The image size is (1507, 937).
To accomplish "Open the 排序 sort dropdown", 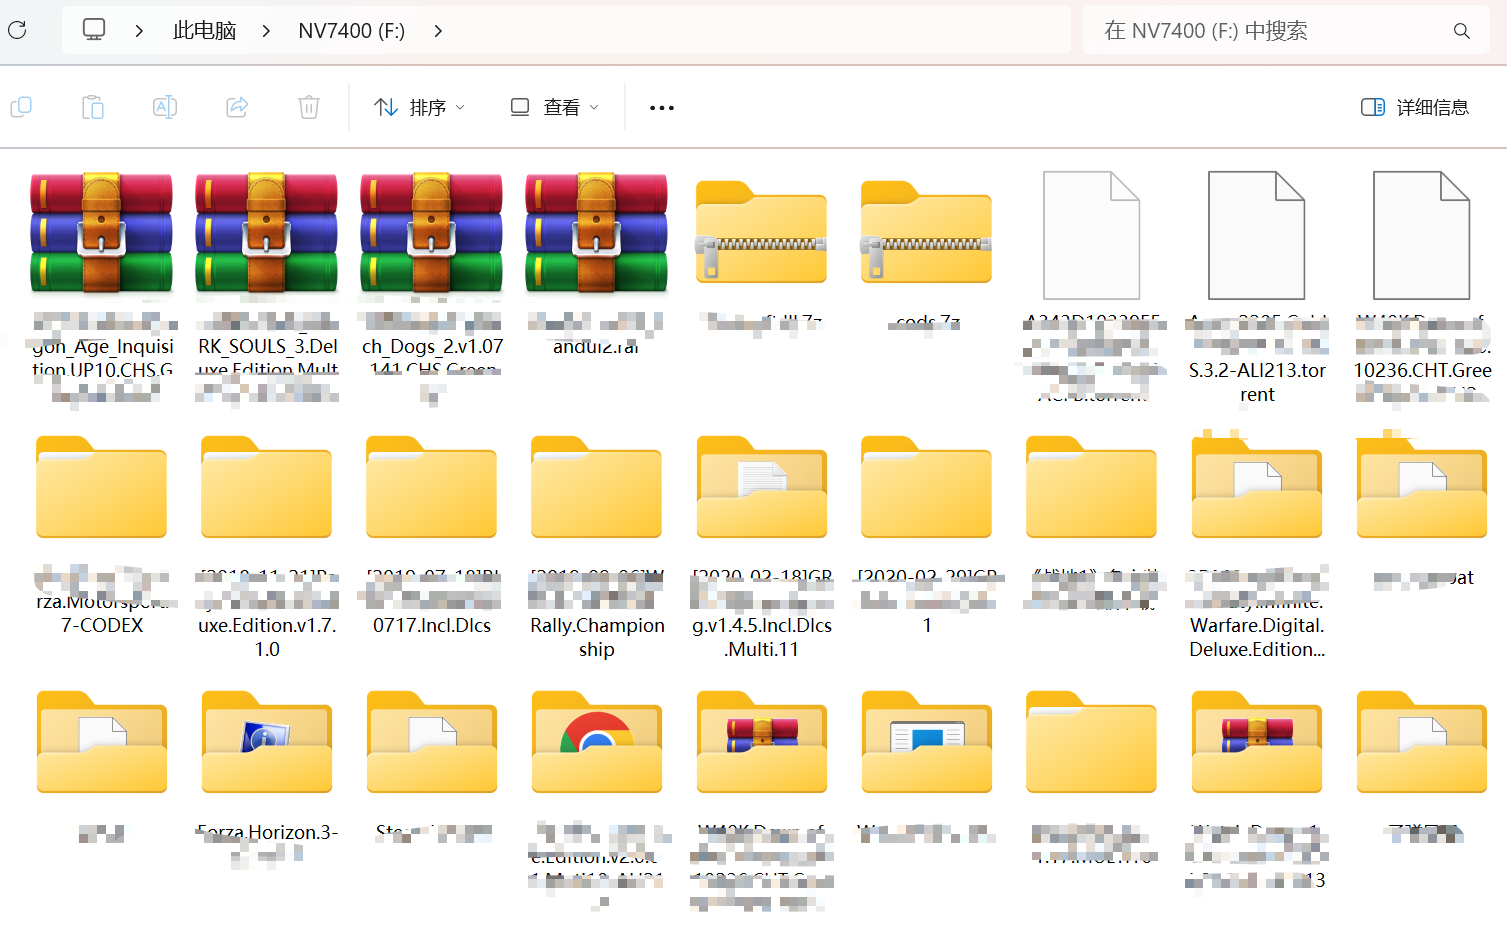I will pos(419,107).
